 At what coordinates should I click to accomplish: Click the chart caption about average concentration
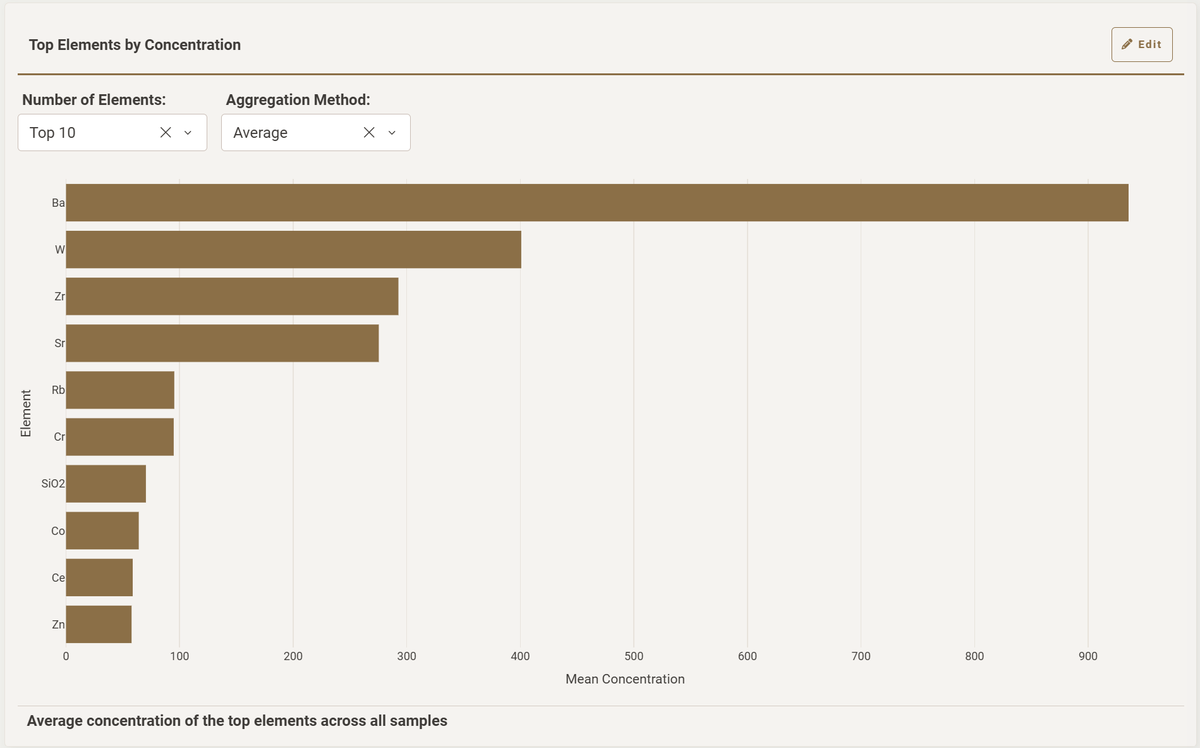coord(238,720)
